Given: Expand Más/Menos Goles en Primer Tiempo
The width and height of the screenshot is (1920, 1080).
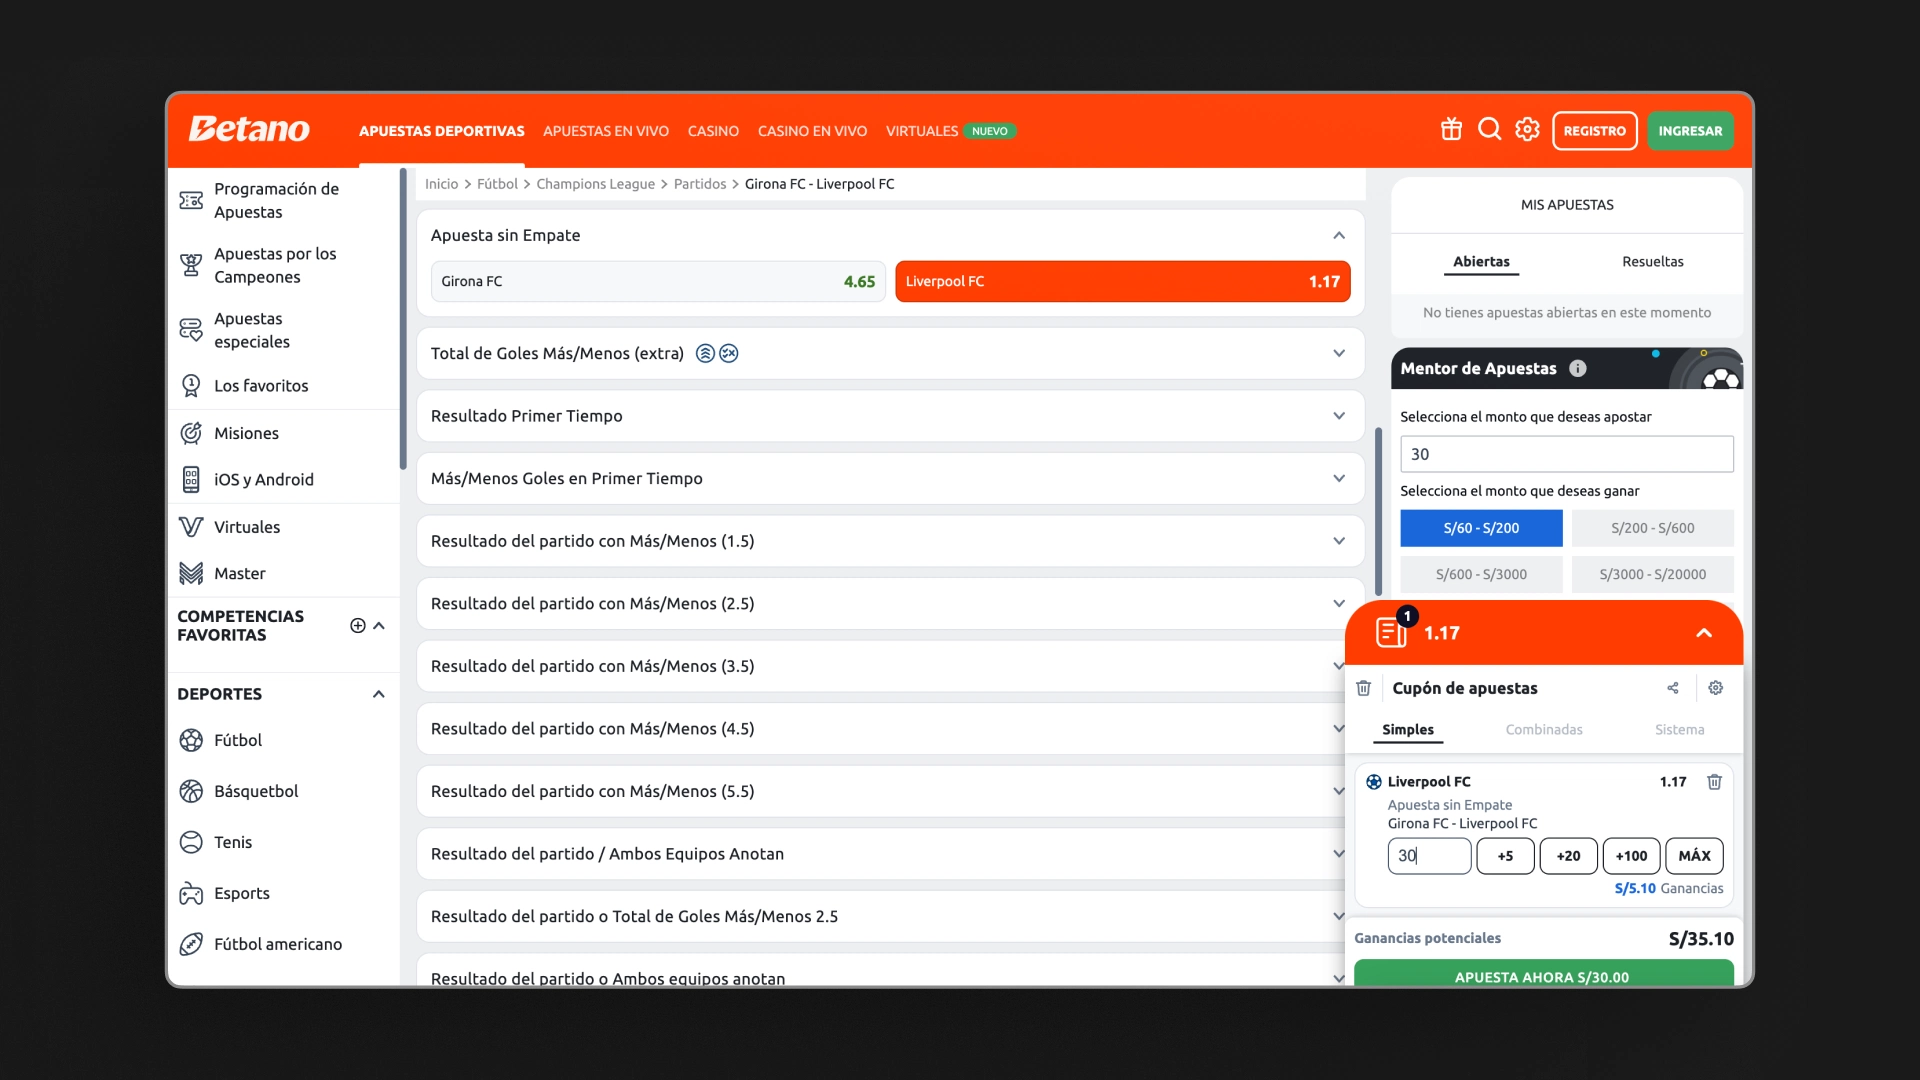Looking at the screenshot, I should (1339, 478).
